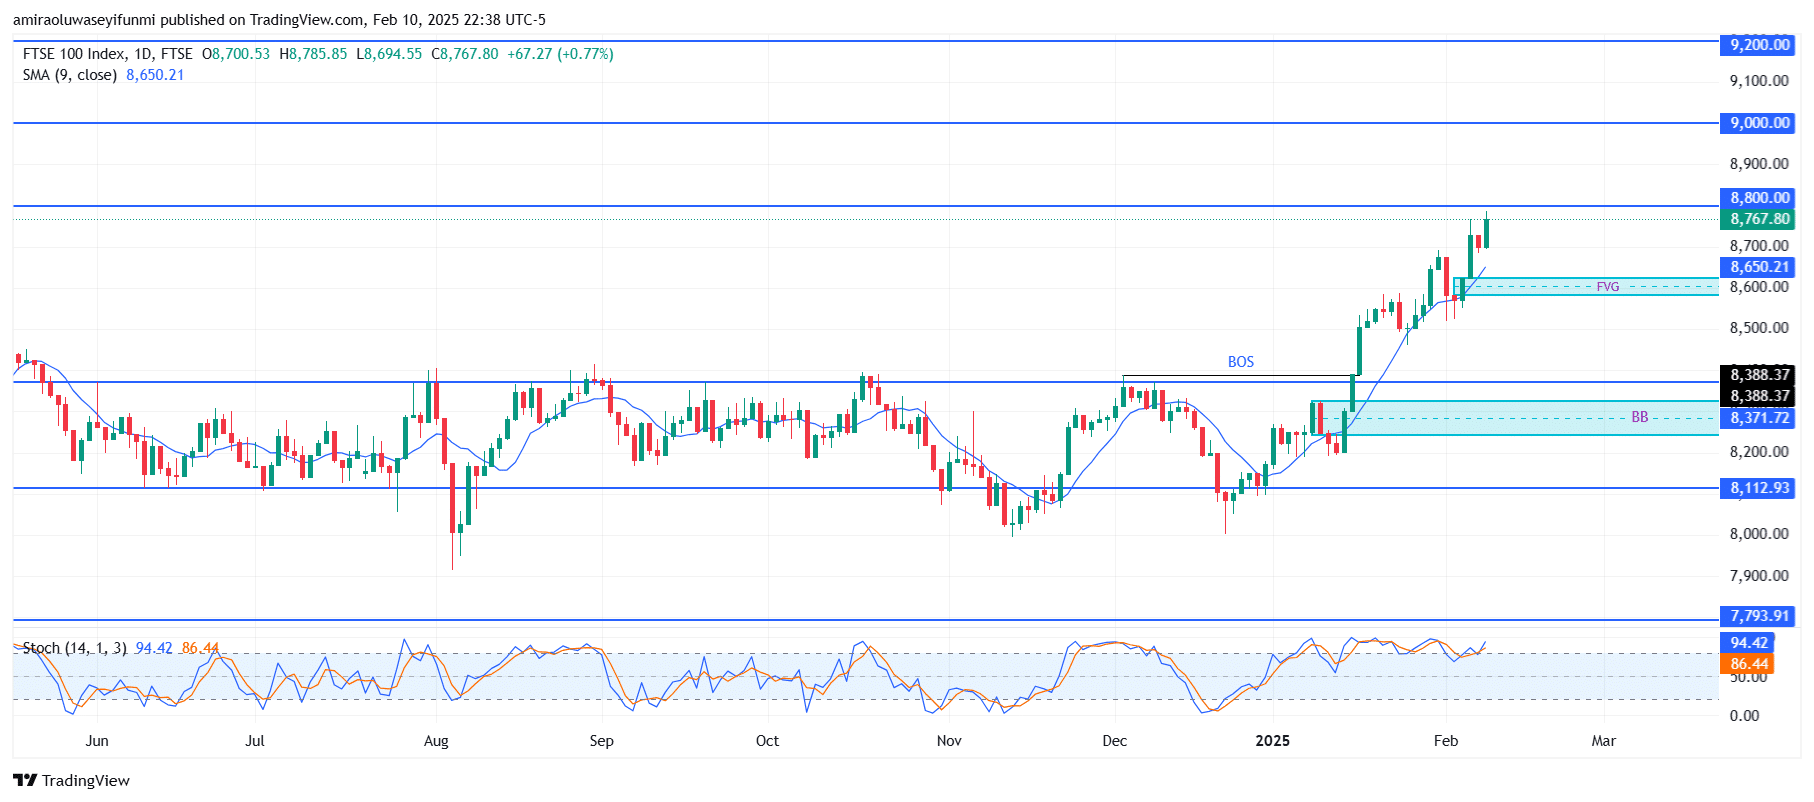Click the 8,800.00 price label

[1759, 198]
